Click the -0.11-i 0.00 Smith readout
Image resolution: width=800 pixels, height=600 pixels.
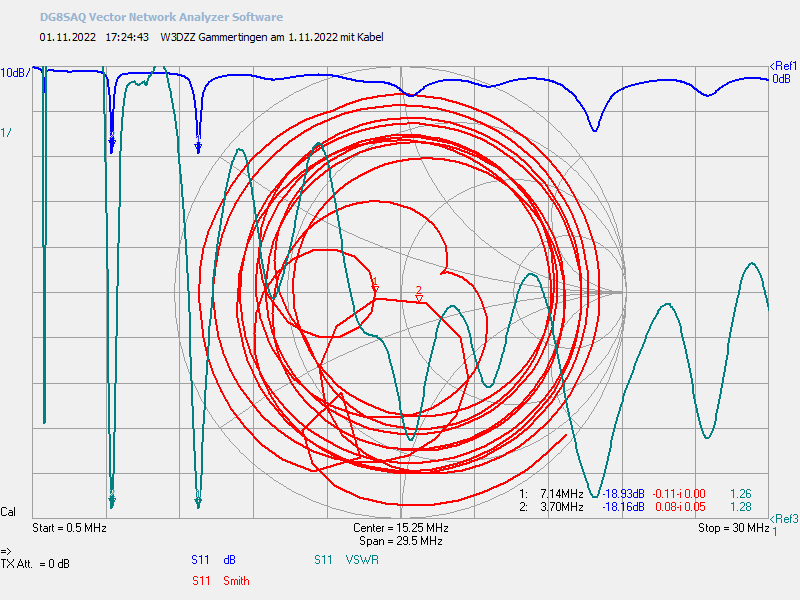679,494
